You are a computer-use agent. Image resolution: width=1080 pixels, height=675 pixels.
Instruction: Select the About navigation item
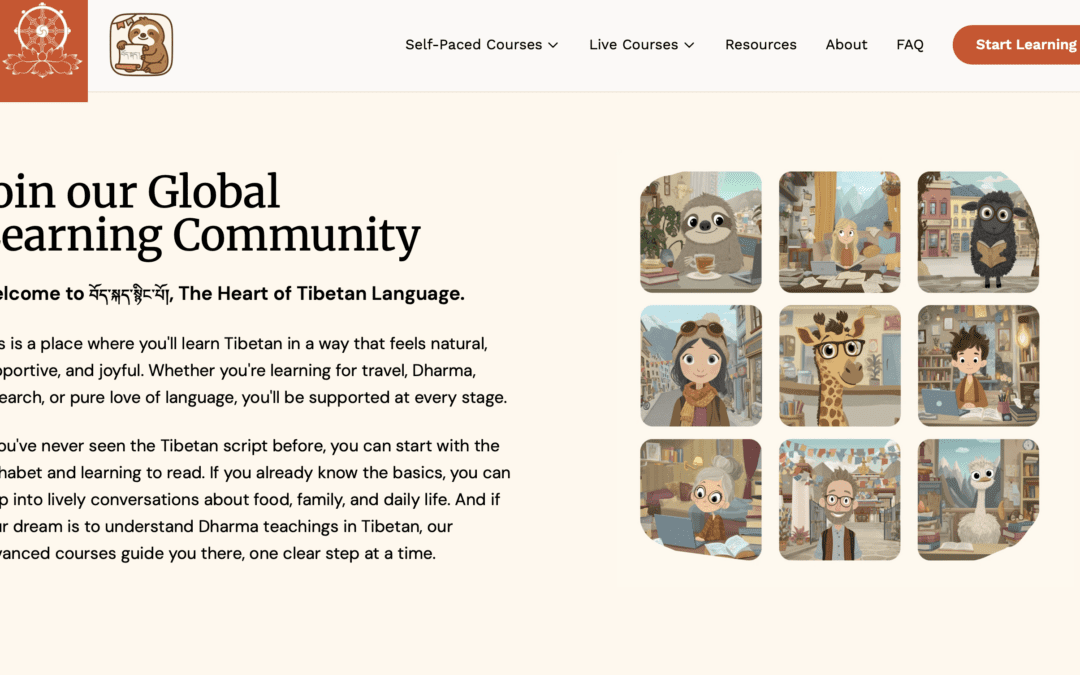coord(846,44)
